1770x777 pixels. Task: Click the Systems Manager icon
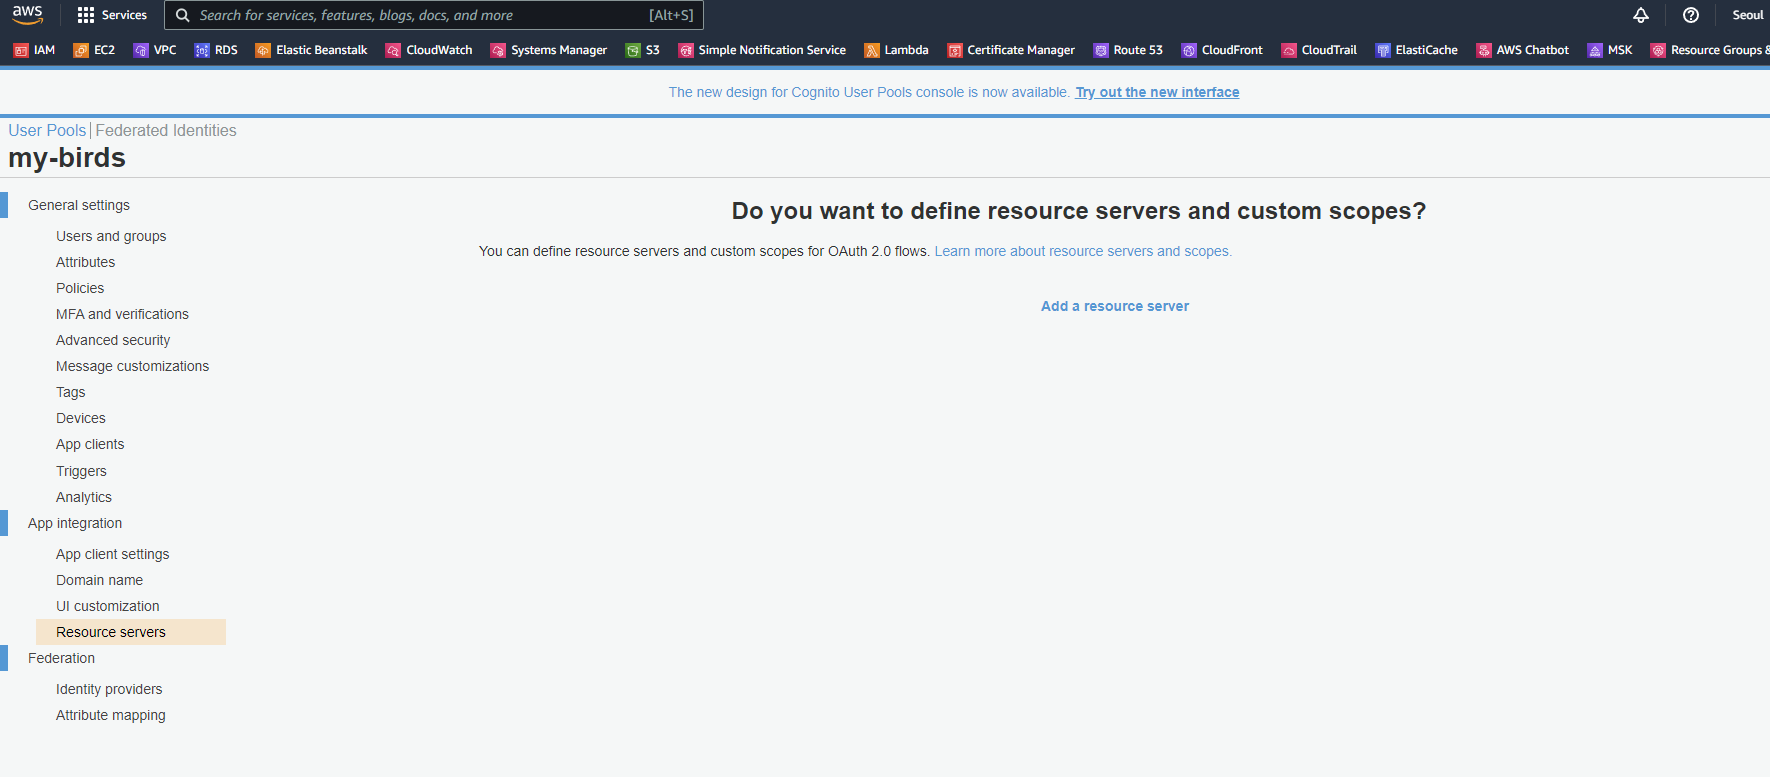point(498,50)
